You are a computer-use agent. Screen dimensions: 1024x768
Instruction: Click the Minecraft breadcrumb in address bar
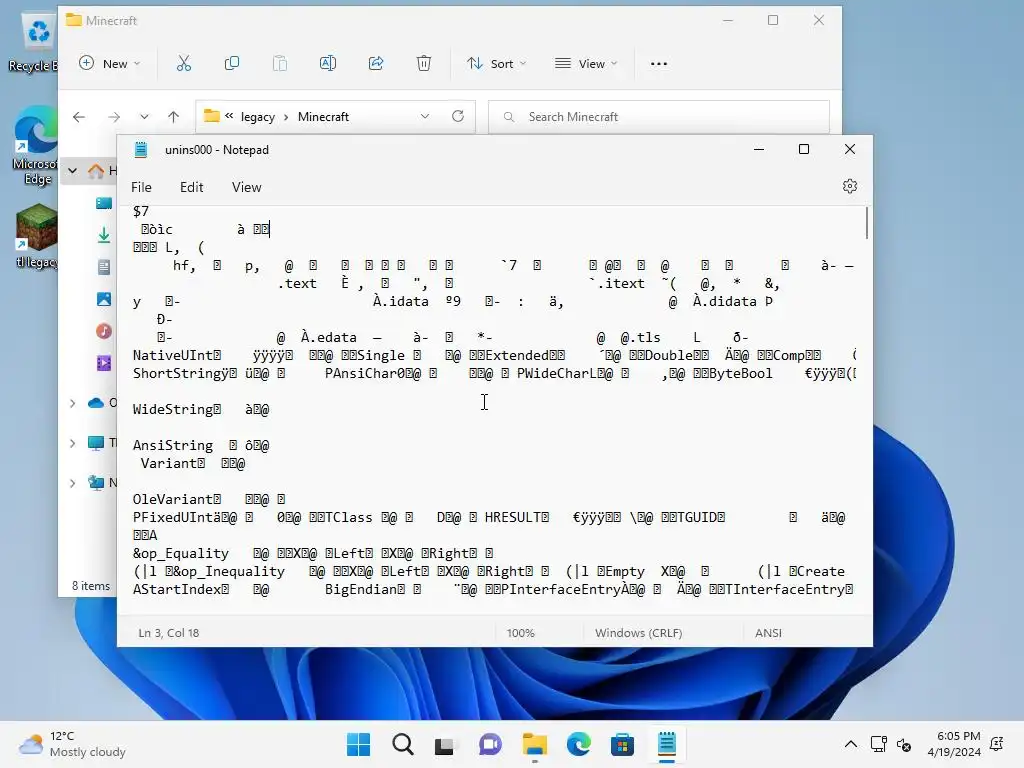[323, 117]
